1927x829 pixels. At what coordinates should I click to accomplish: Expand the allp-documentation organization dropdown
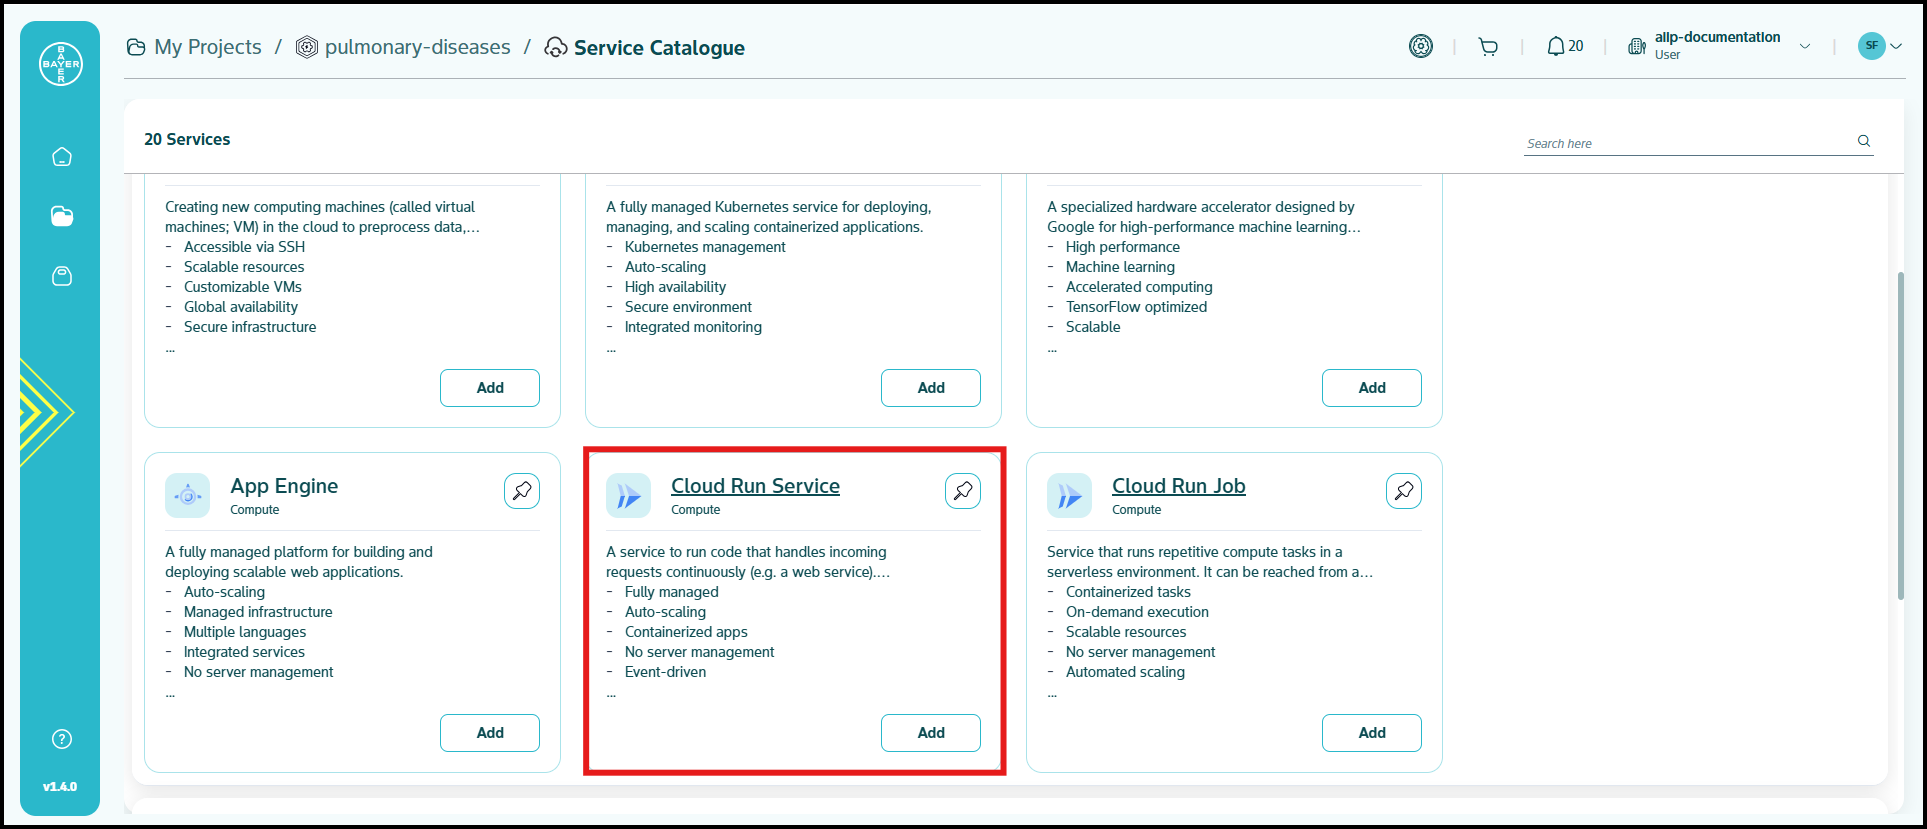click(x=1805, y=46)
